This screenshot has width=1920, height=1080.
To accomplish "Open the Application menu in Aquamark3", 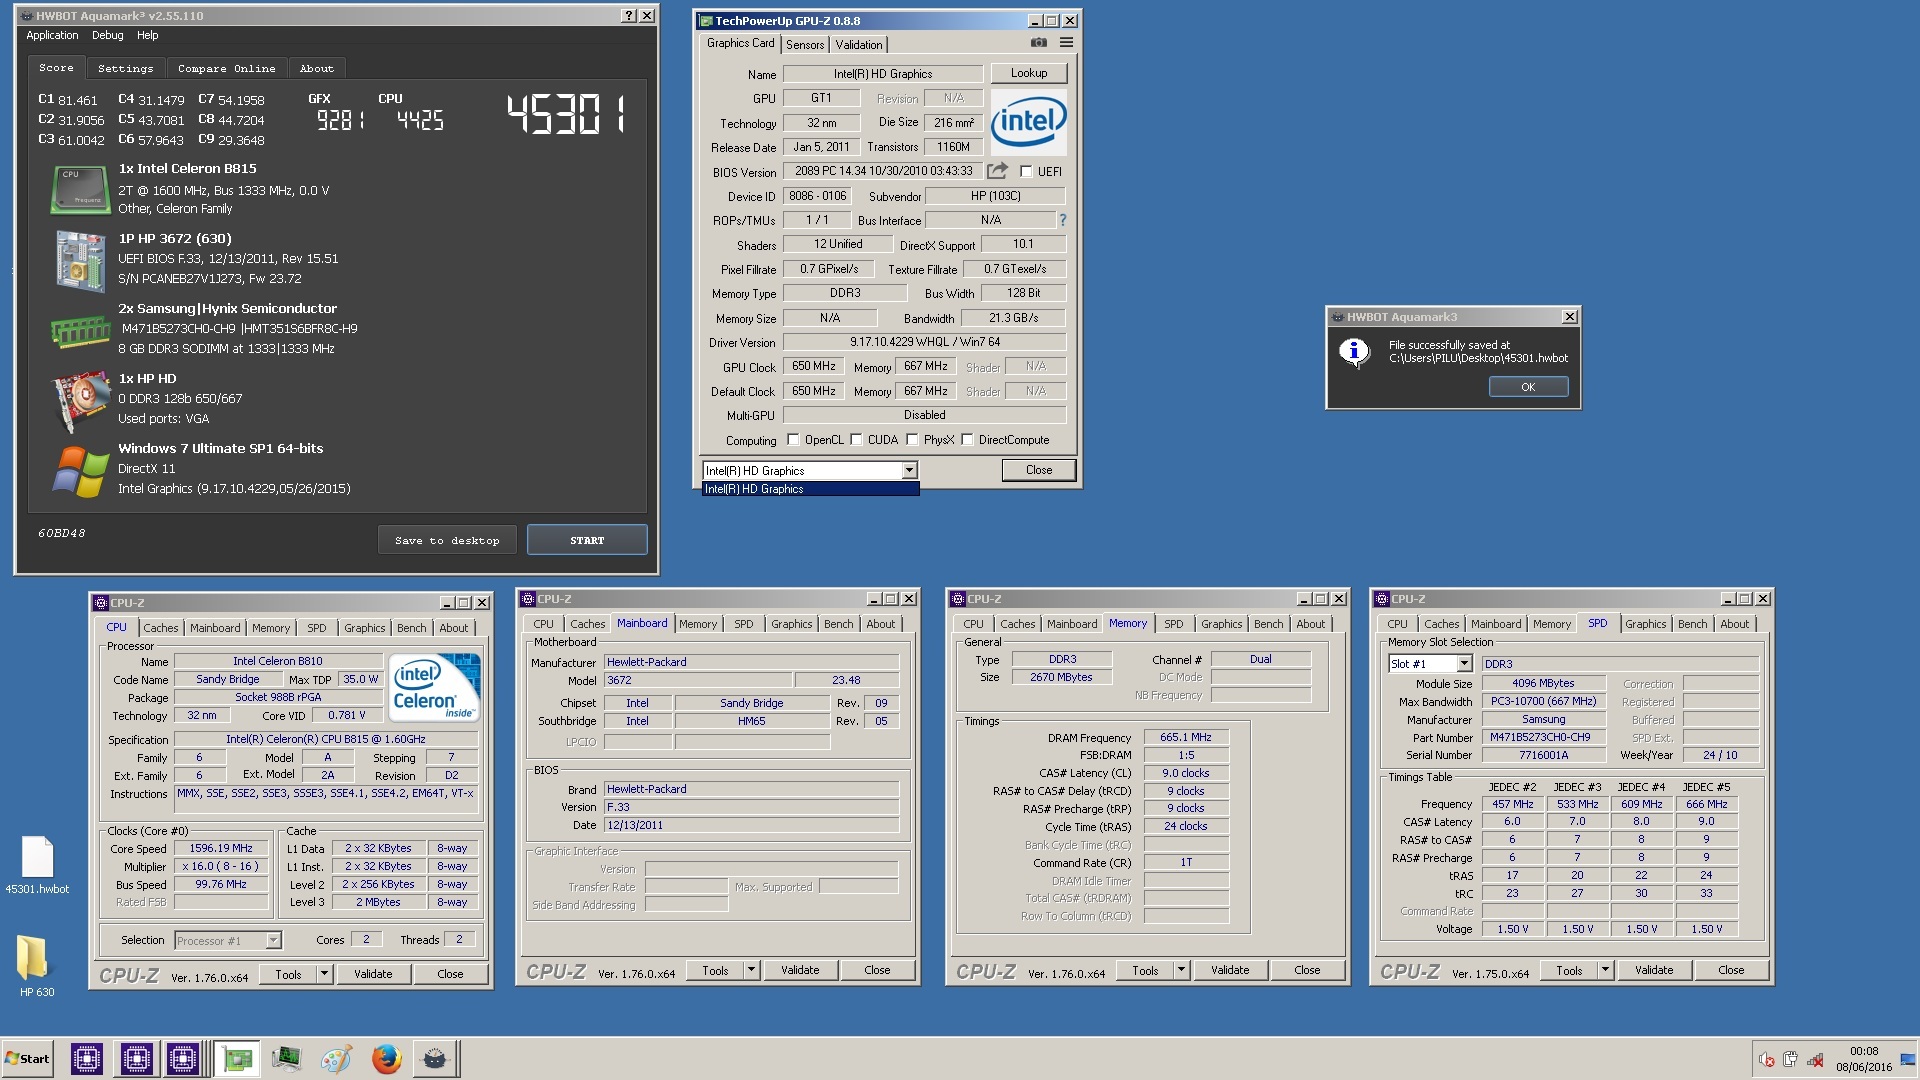I will [52, 35].
